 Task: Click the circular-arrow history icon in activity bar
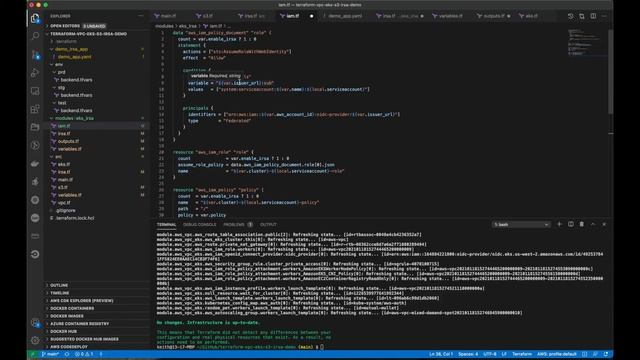click(x=35, y=254)
